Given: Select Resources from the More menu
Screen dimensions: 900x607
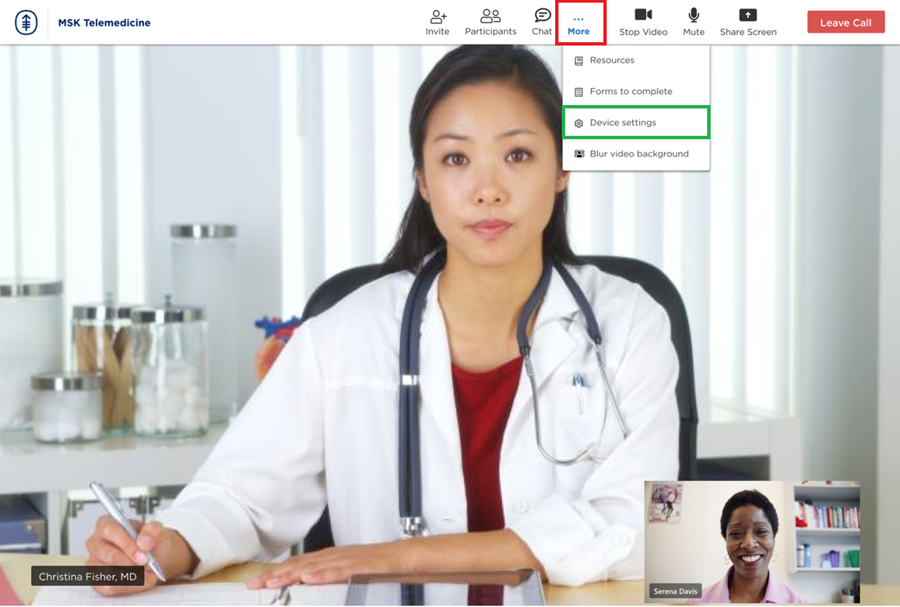Looking at the screenshot, I should 612,61.
